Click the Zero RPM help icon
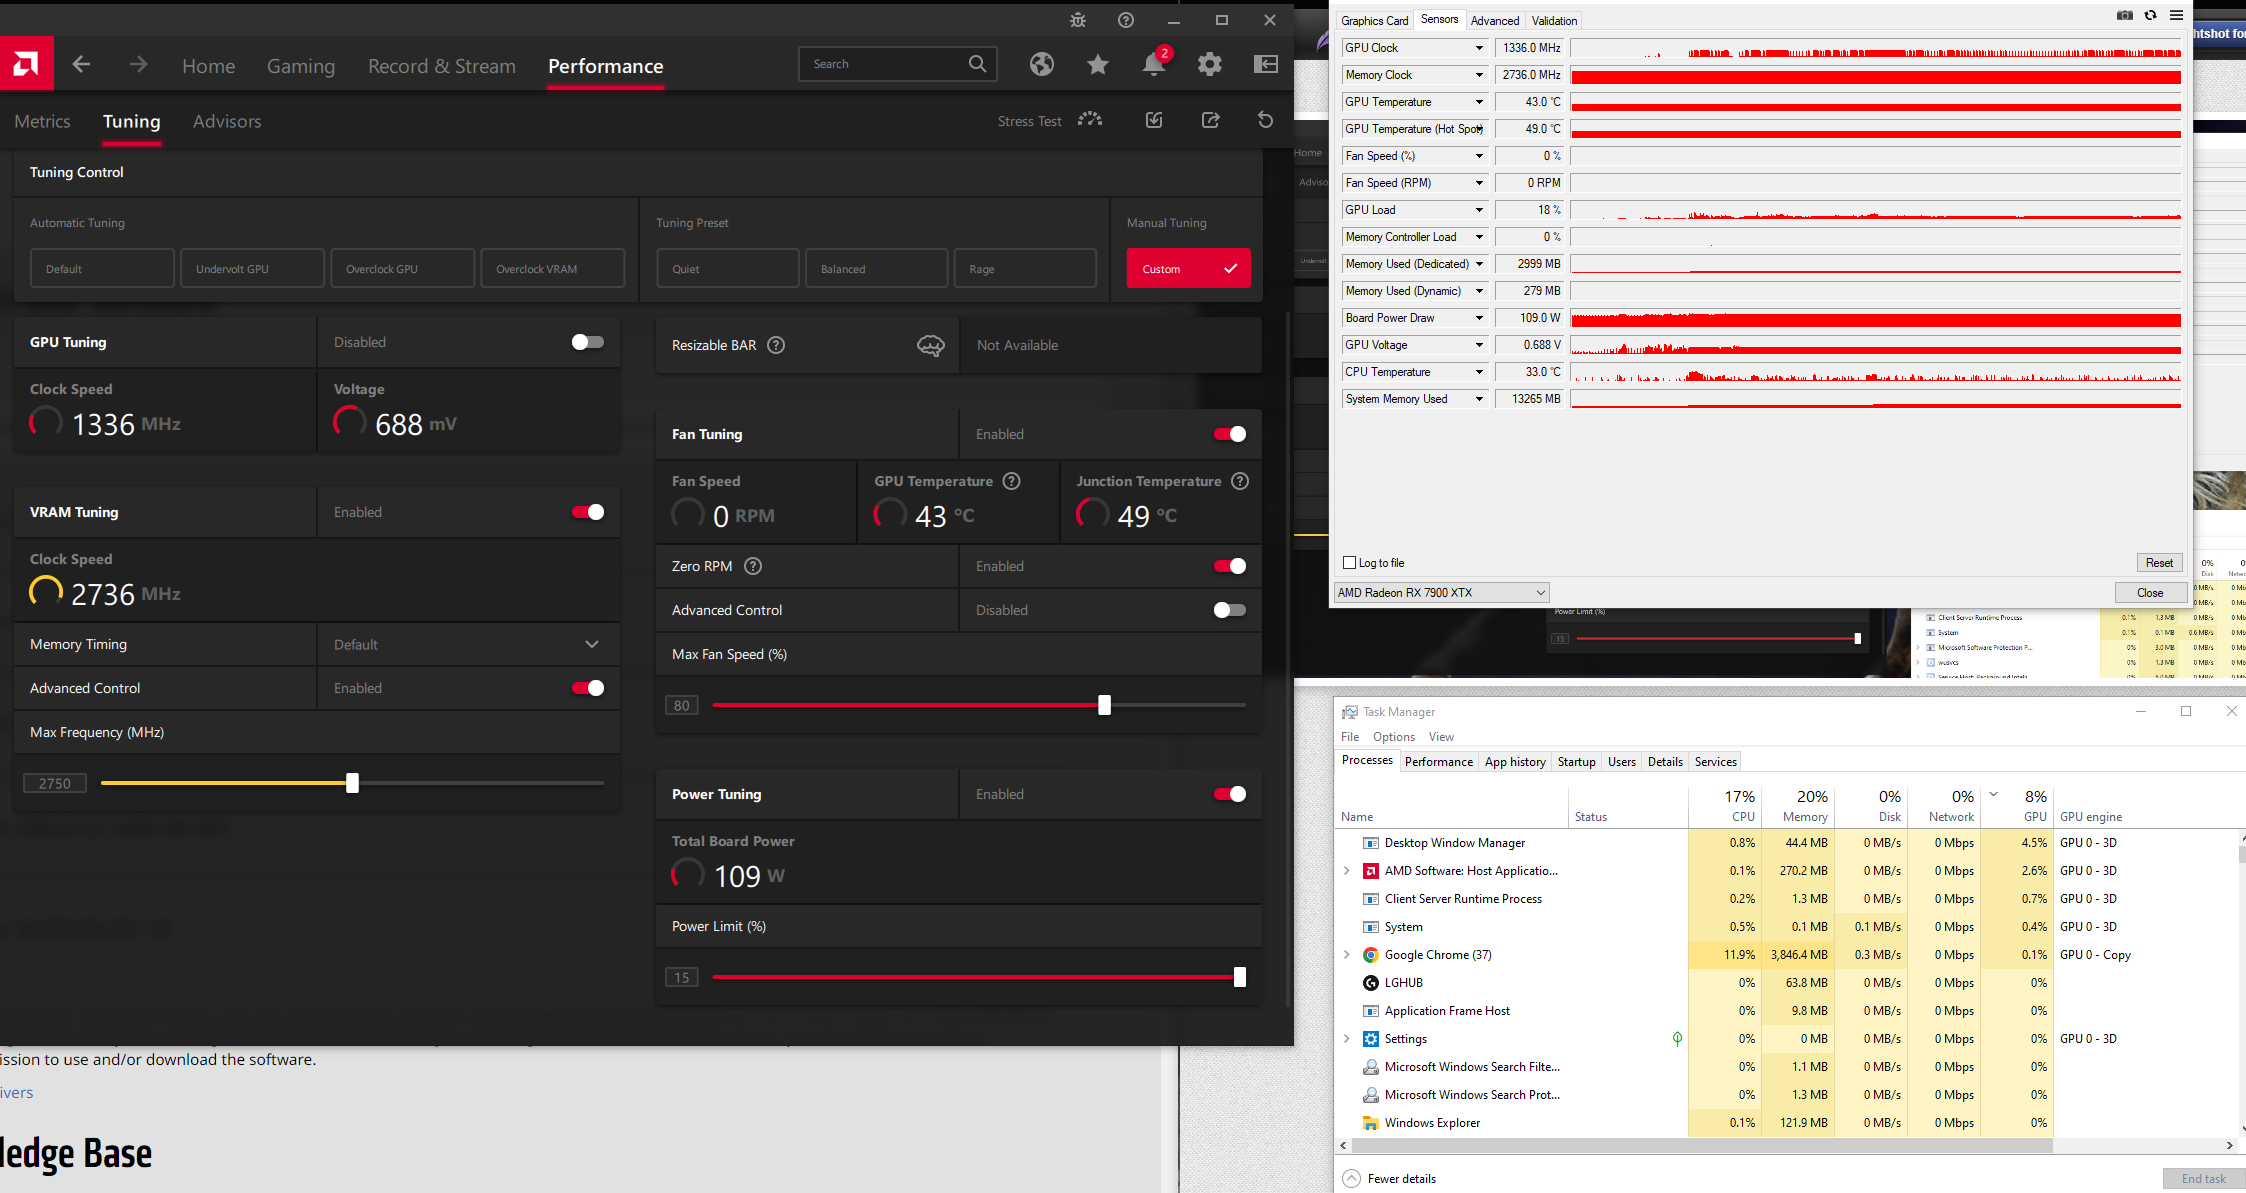Image resolution: width=2246 pixels, height=1193 pixels. click(x=753, y=566)
